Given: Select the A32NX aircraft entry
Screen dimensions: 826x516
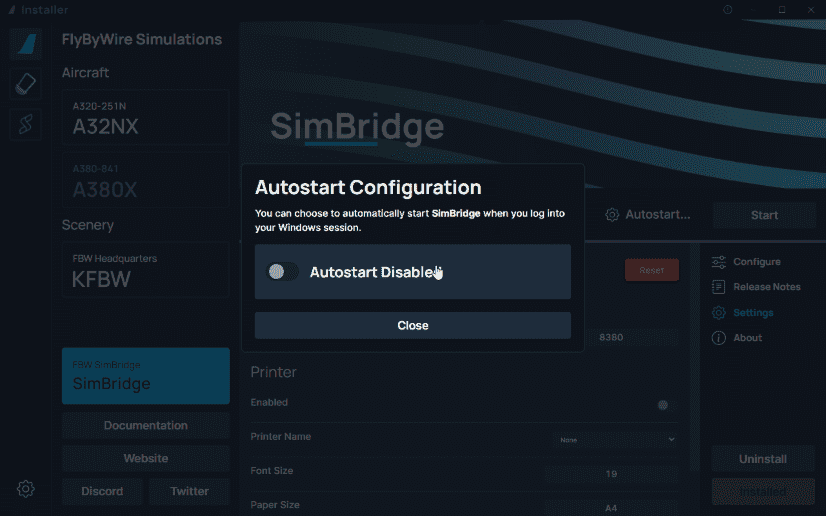Looking at the screenshot, I should (x=146, y=118).
